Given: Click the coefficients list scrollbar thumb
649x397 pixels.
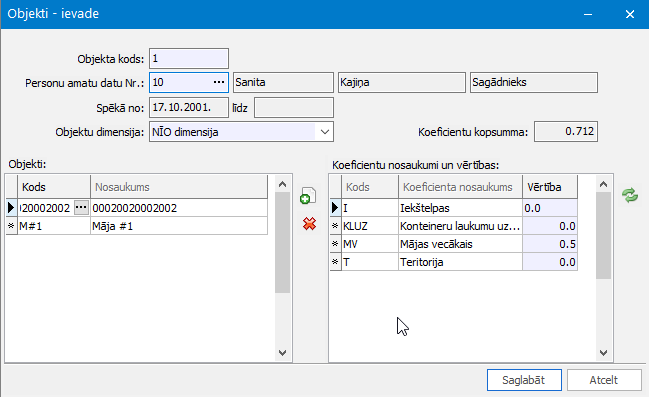Looking at the screenshot, I should click(603, 235).
